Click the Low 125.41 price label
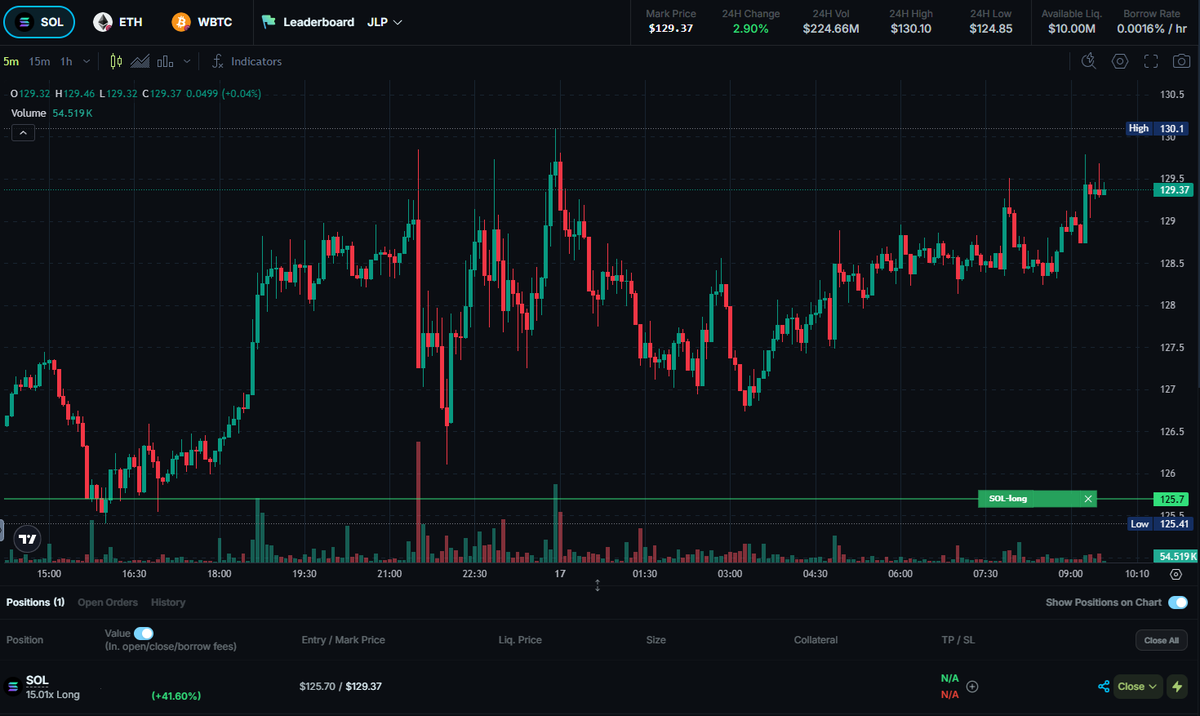The image size is (1200, 716). pyautogui.click(x=1158, y=523)
